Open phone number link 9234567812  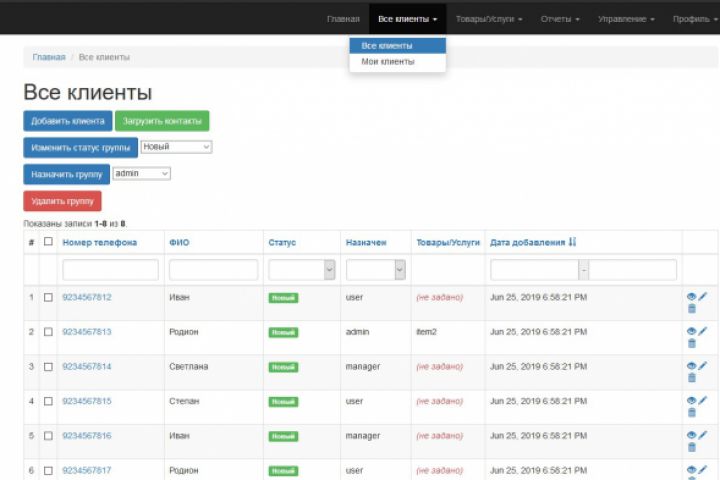tap(87, 297)
